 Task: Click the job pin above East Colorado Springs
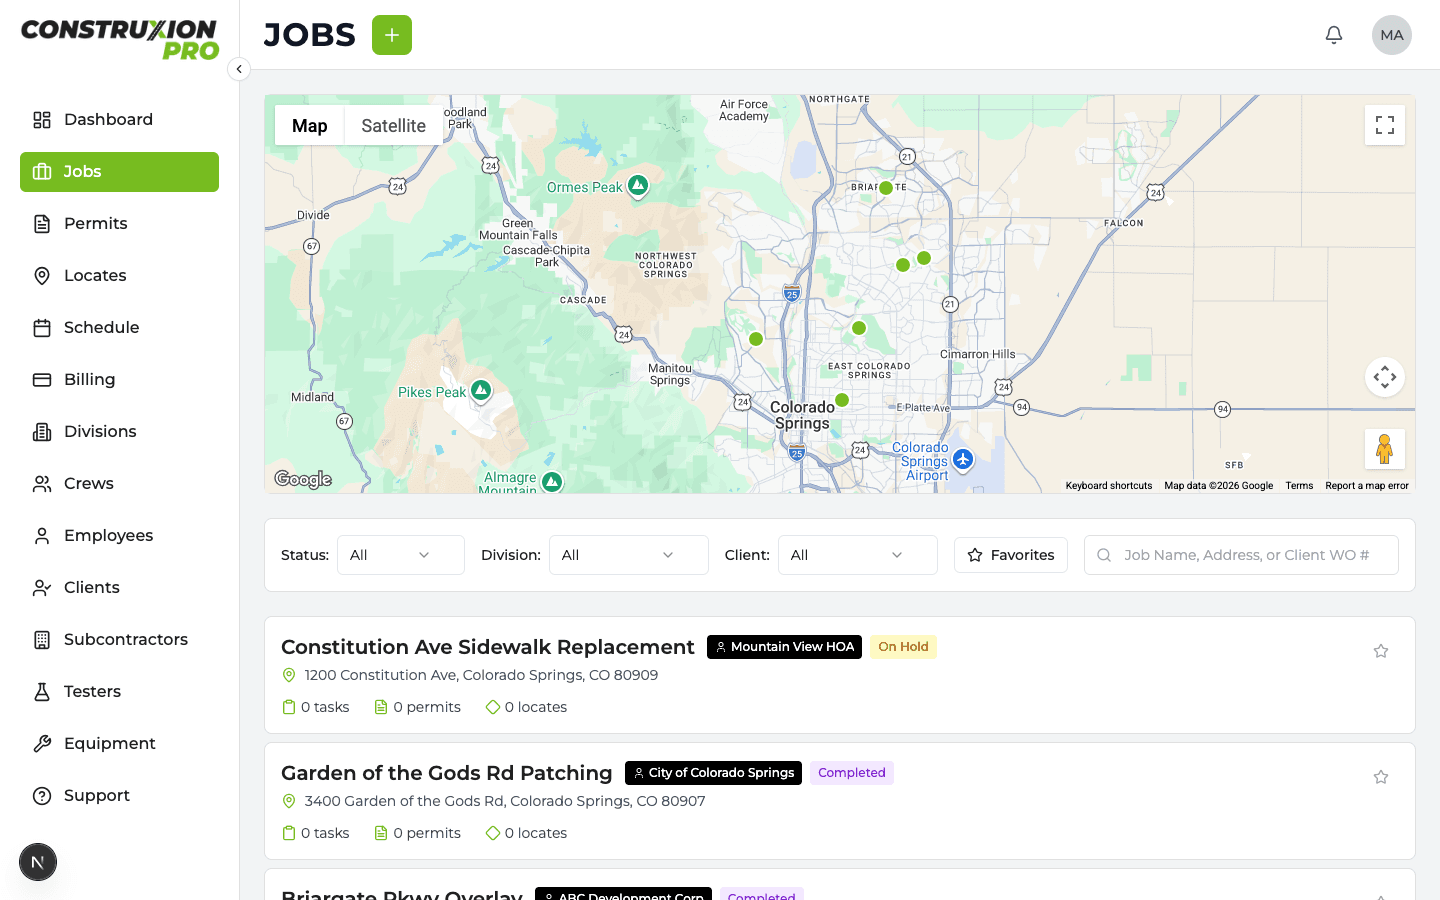(859, 328)
